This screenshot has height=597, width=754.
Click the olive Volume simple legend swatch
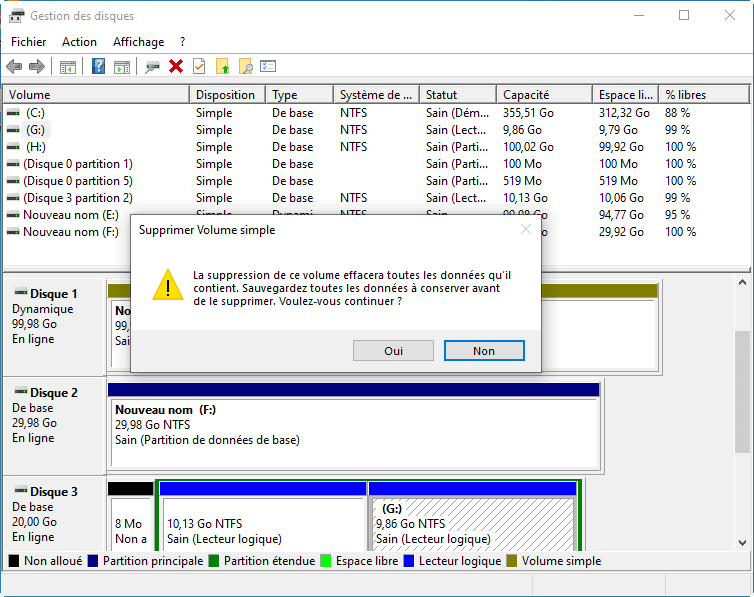[x=512, y=561]
